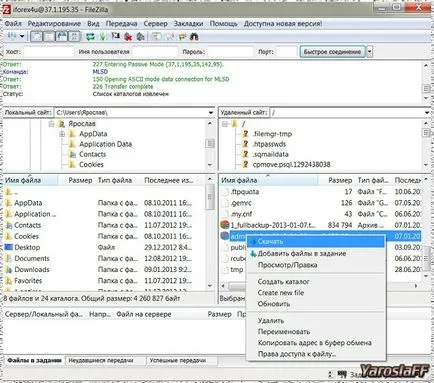Toggle transfer queue display in toolbar
Screen dimensions: 434x383
click(74, 36)
